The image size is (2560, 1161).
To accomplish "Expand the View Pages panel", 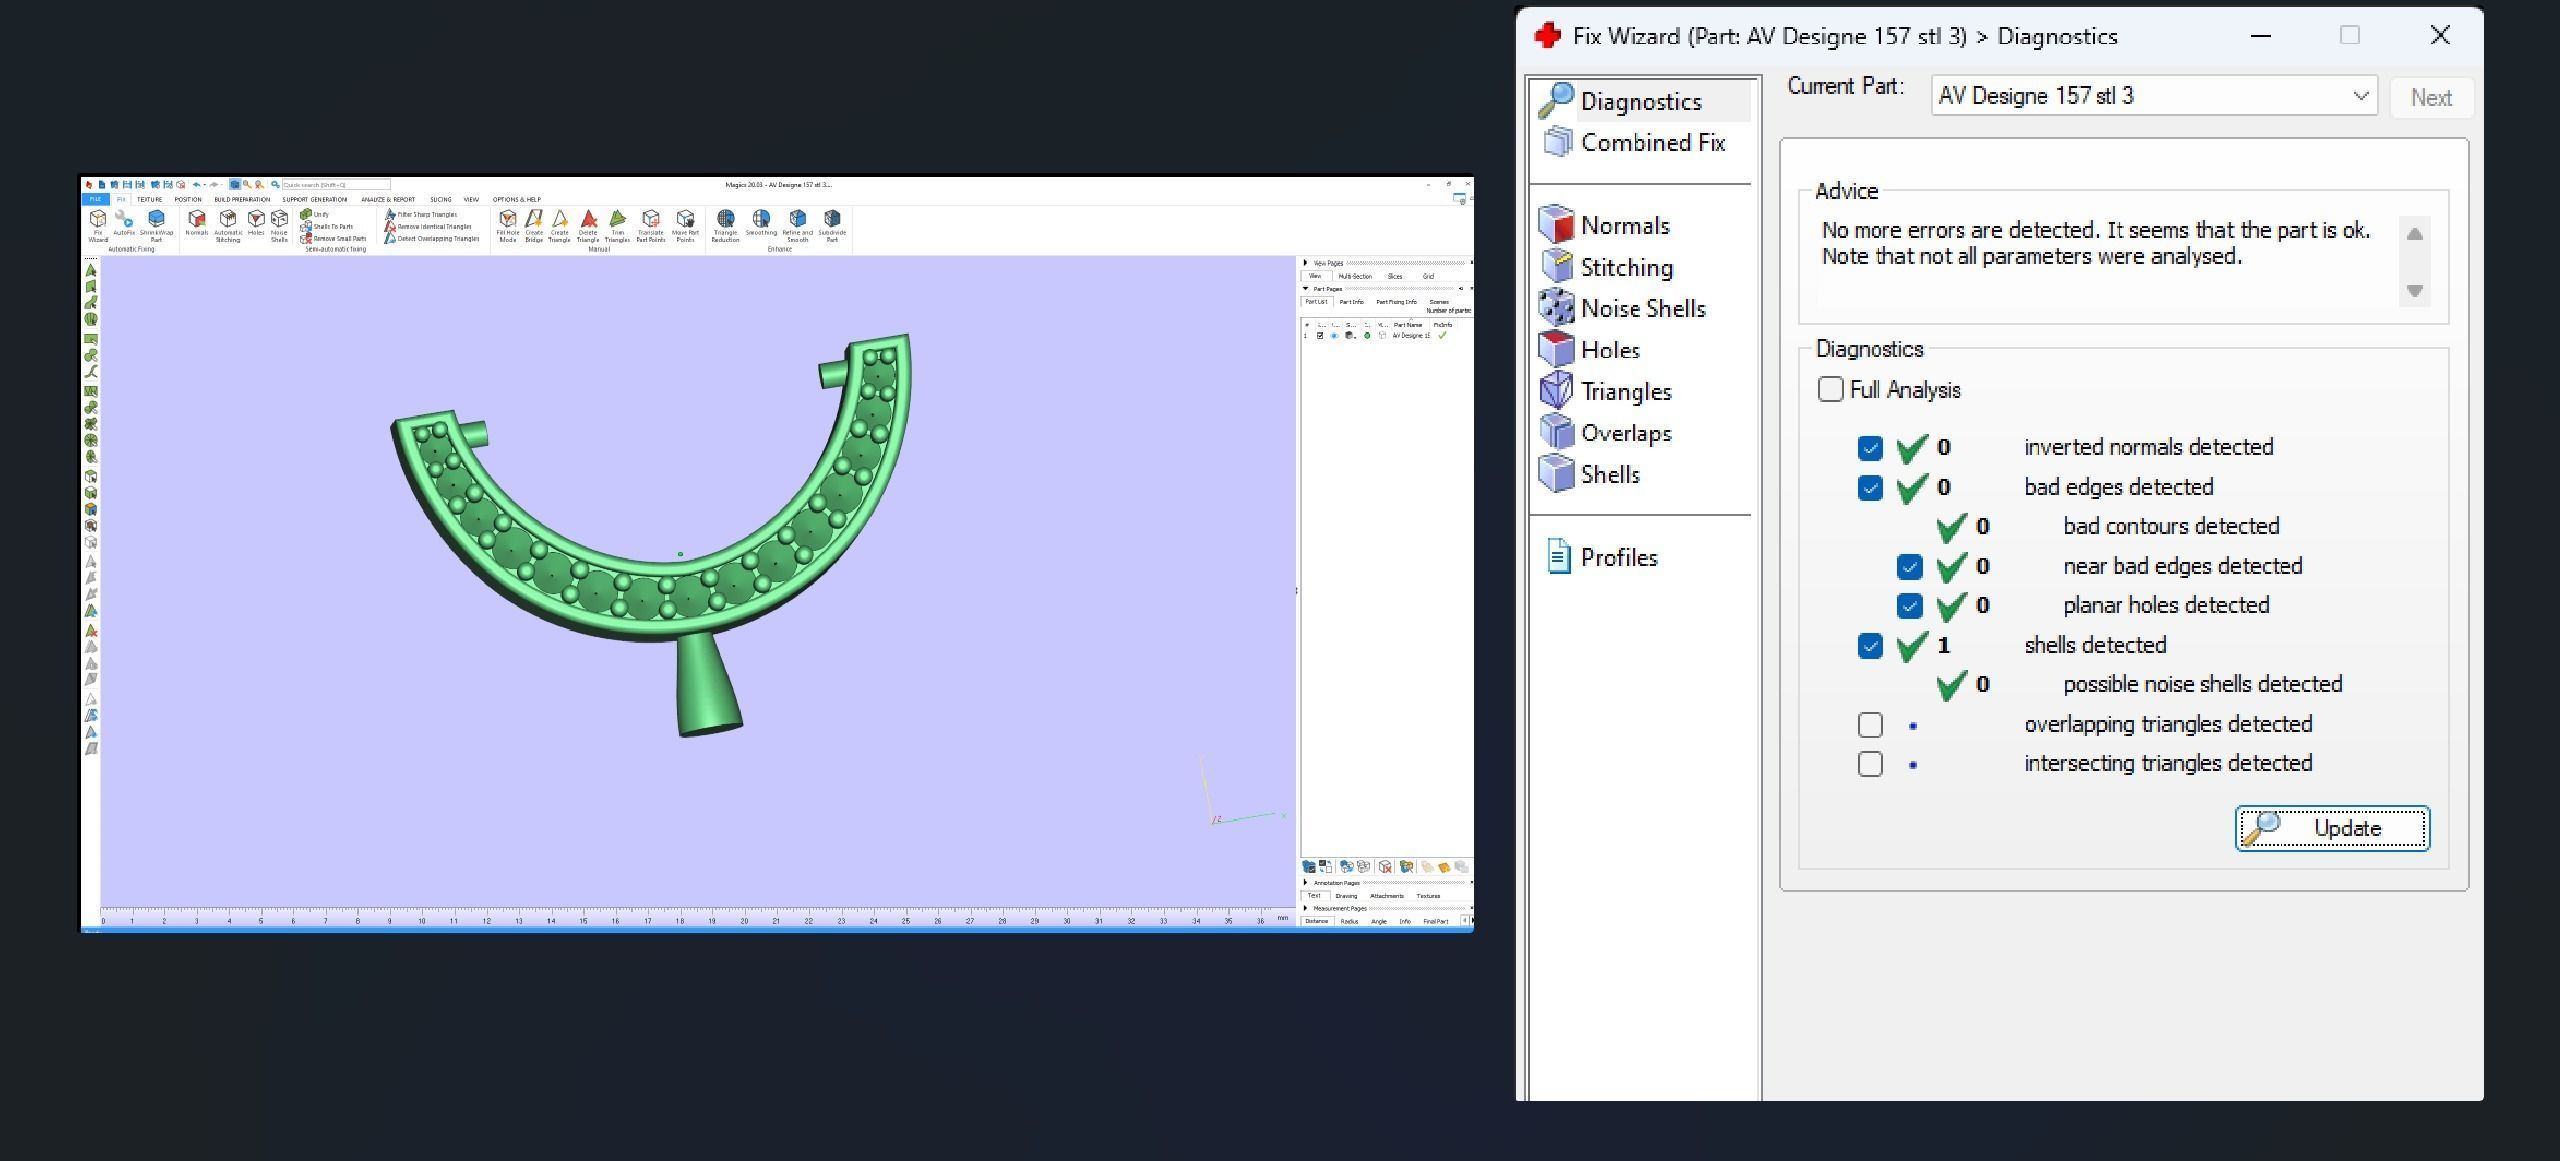I will (1306, 263).
